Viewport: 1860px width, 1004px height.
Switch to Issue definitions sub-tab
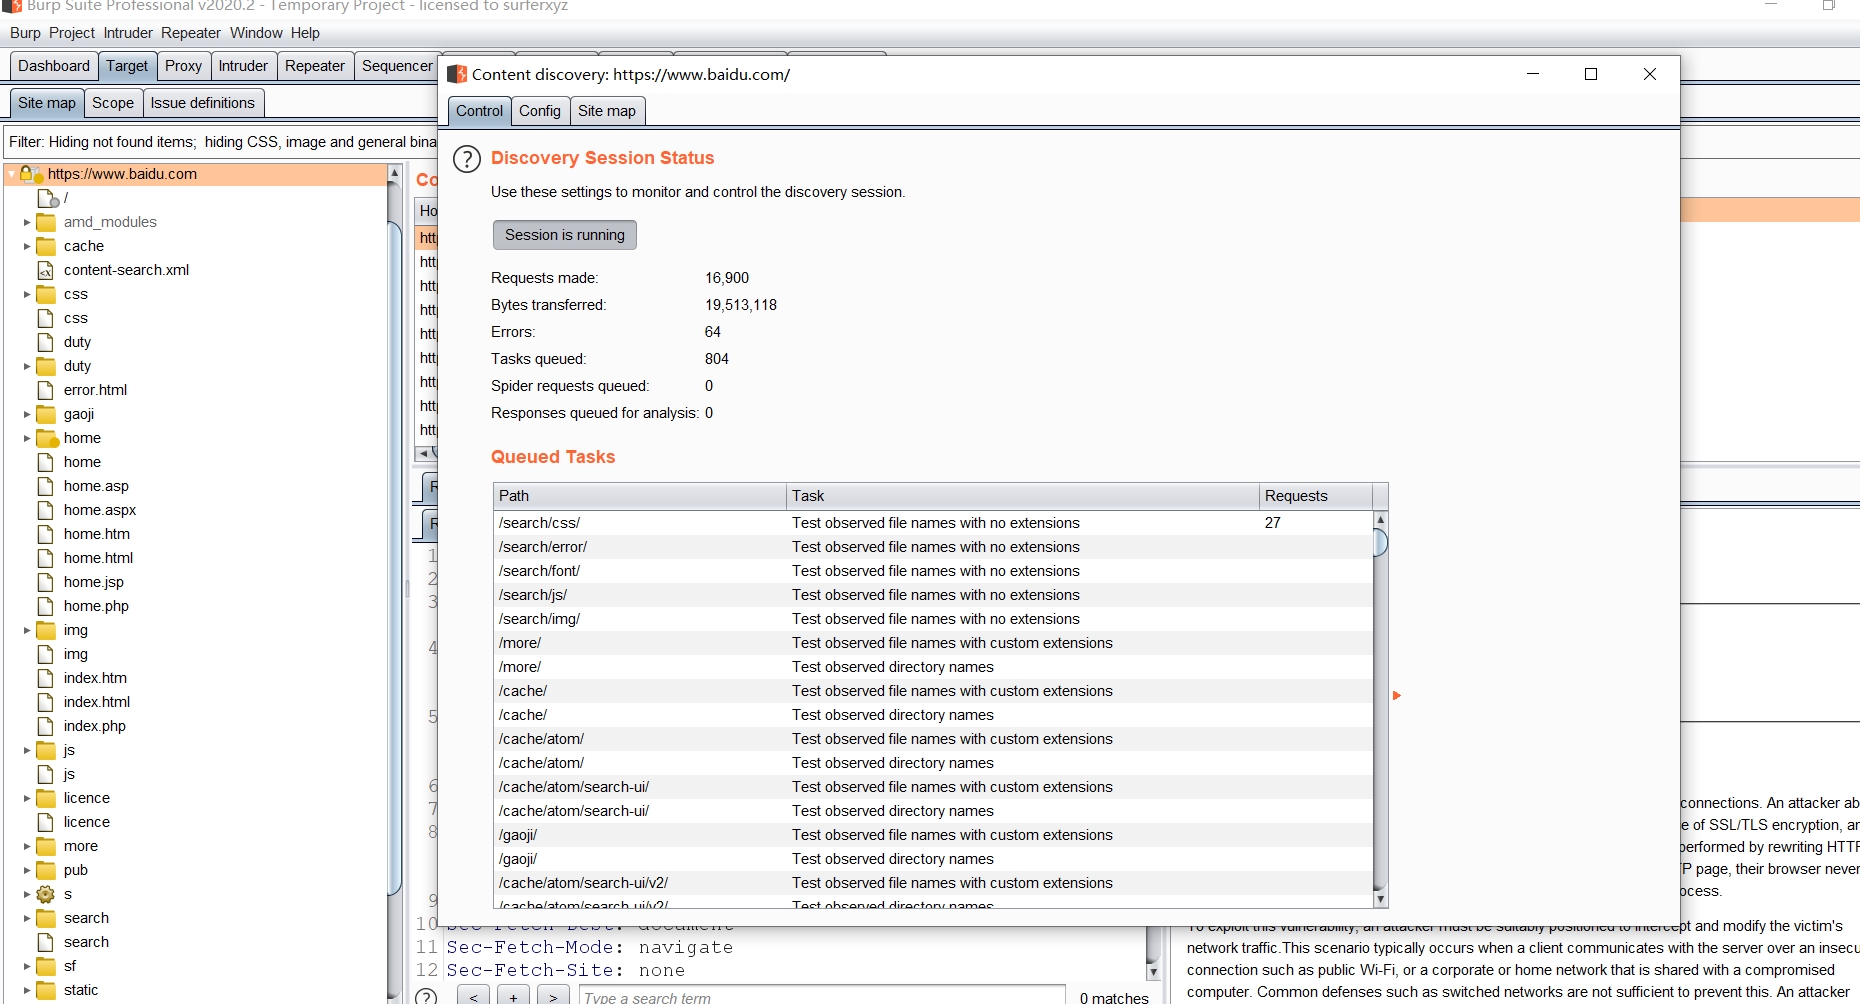(x=203, y=103)
